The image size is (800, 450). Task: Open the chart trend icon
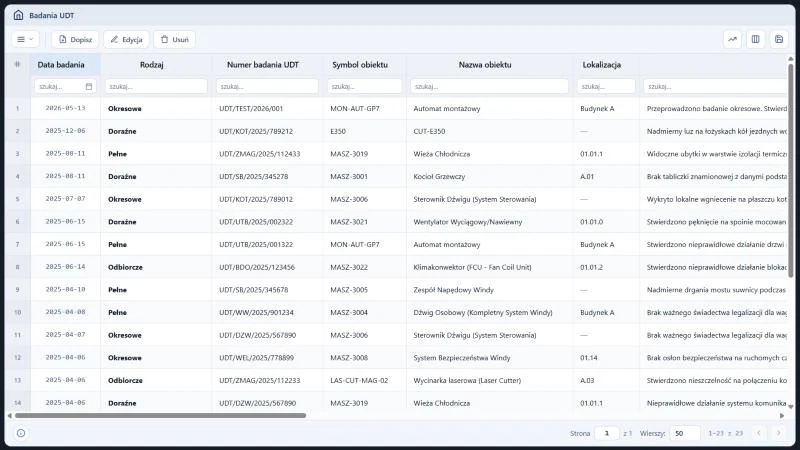(732, 39)
